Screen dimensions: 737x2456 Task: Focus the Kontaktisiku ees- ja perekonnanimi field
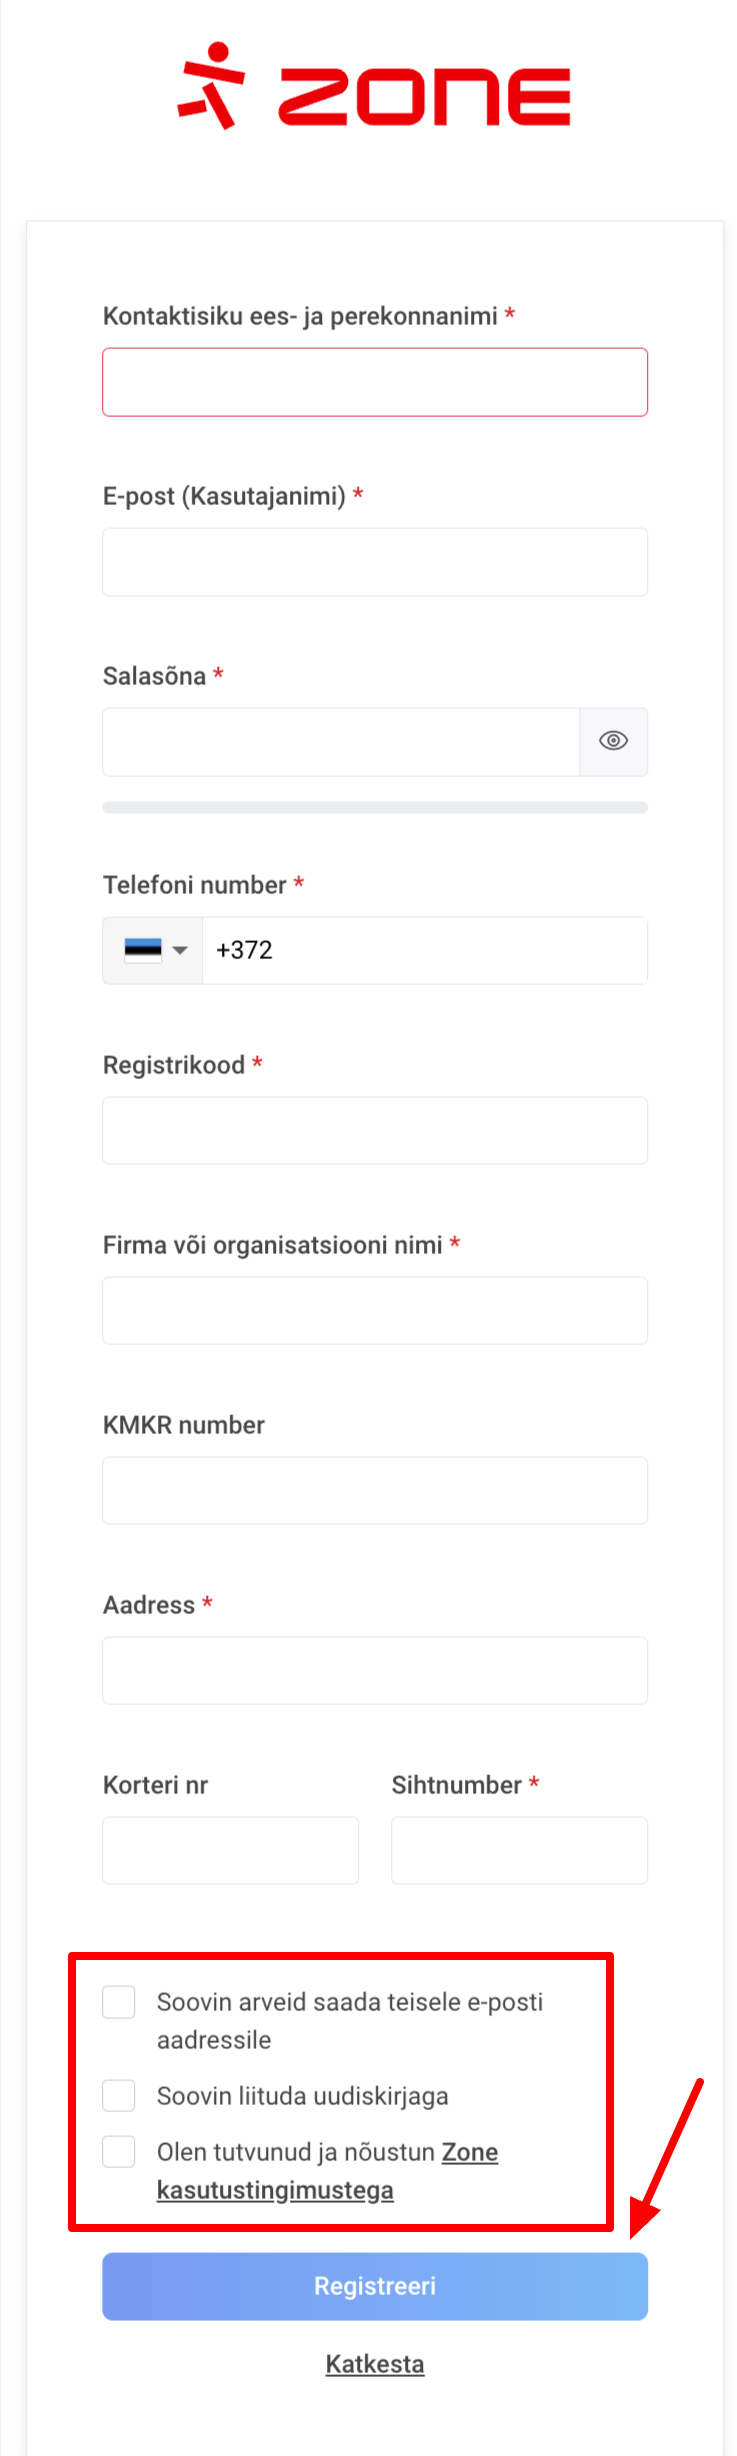click(375, 382)
